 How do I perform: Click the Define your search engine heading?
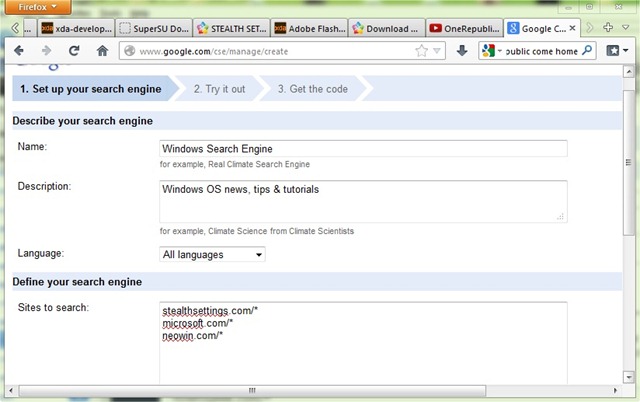click(77, 282)
